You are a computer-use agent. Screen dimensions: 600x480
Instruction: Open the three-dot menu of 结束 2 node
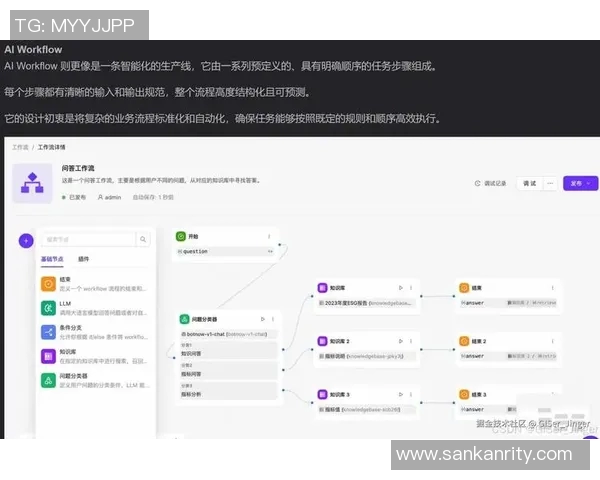coord(553,341)
